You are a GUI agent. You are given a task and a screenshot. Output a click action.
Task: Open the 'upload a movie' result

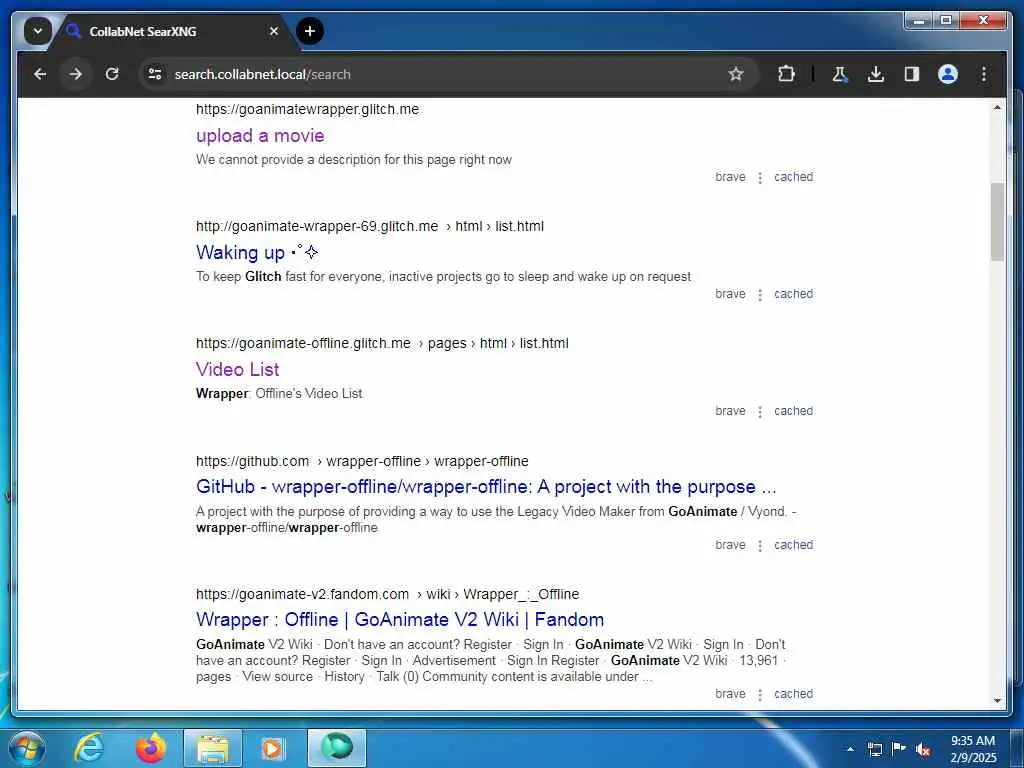point(260,136)
